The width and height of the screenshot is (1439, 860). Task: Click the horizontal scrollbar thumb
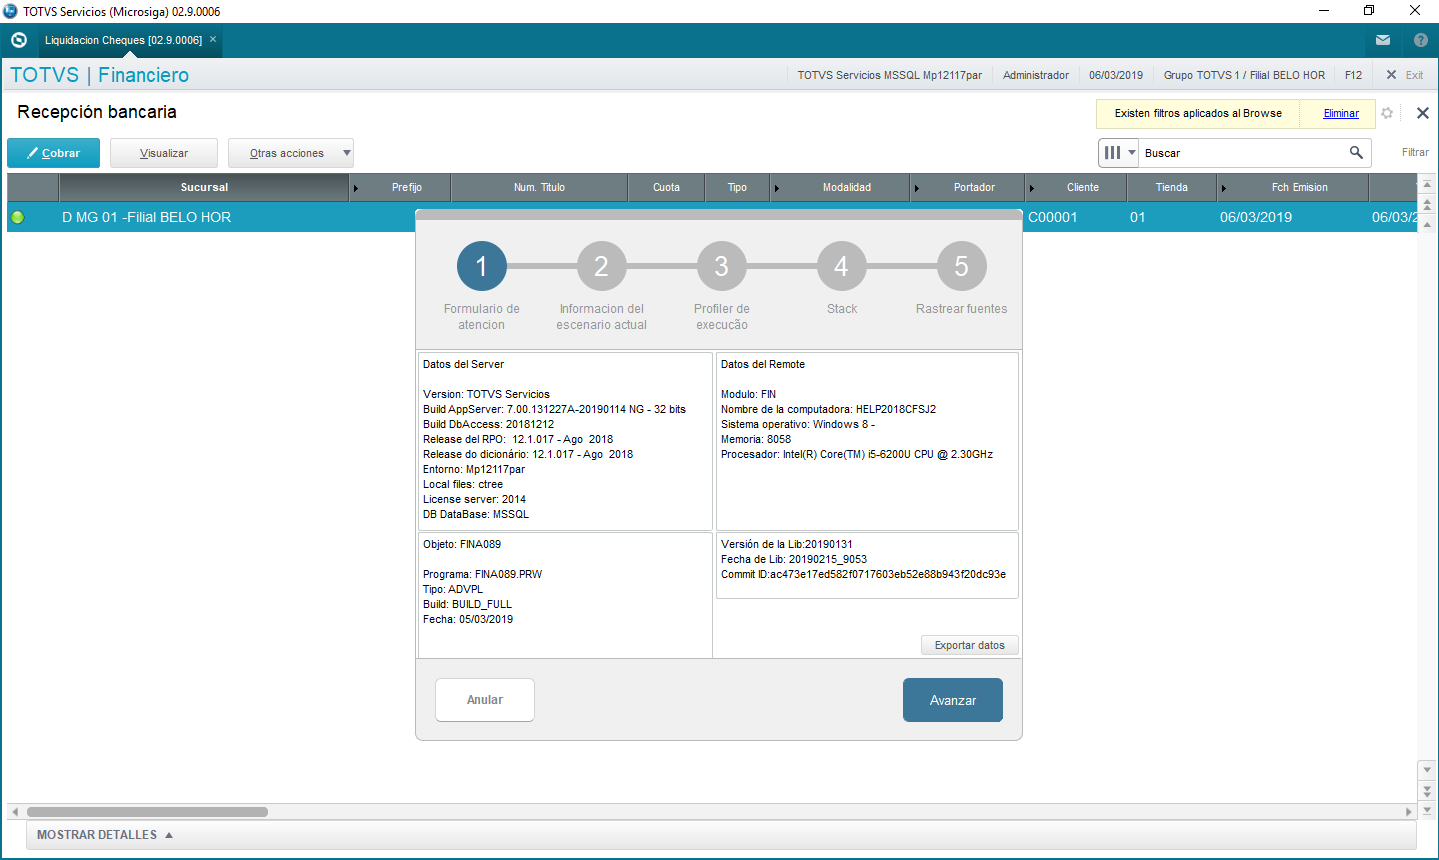pyautogui.click(x=147, y=812)
